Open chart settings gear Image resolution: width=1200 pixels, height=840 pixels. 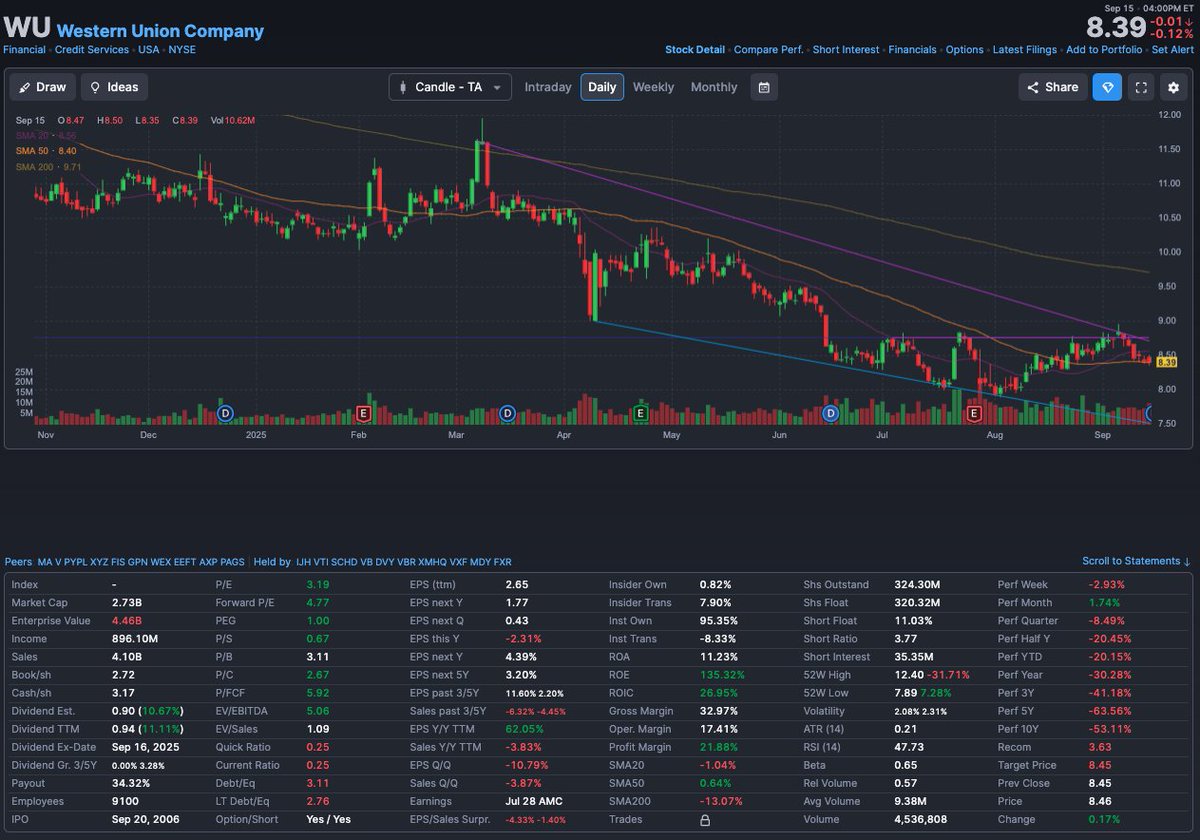pos(1174,87)
